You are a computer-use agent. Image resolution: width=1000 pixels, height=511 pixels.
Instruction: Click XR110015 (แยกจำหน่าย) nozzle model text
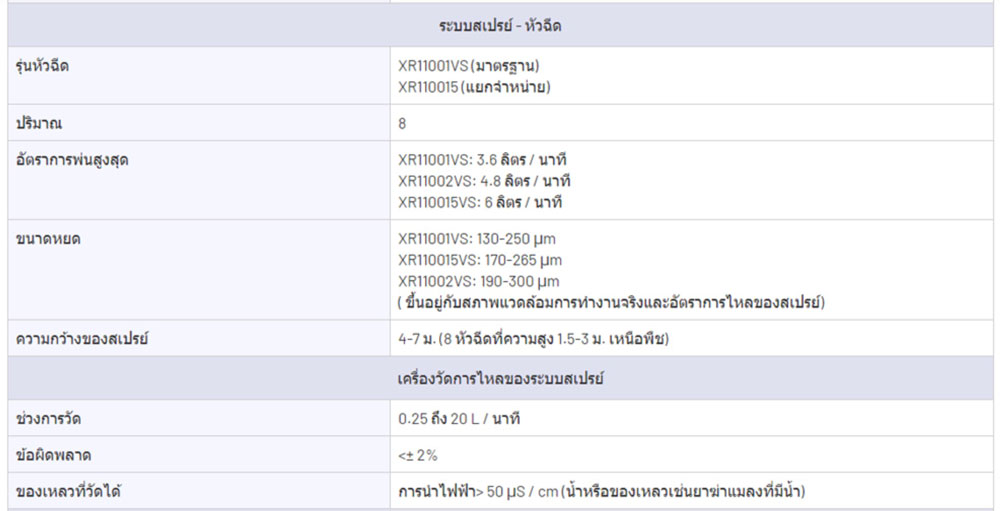tap(474, 87)
